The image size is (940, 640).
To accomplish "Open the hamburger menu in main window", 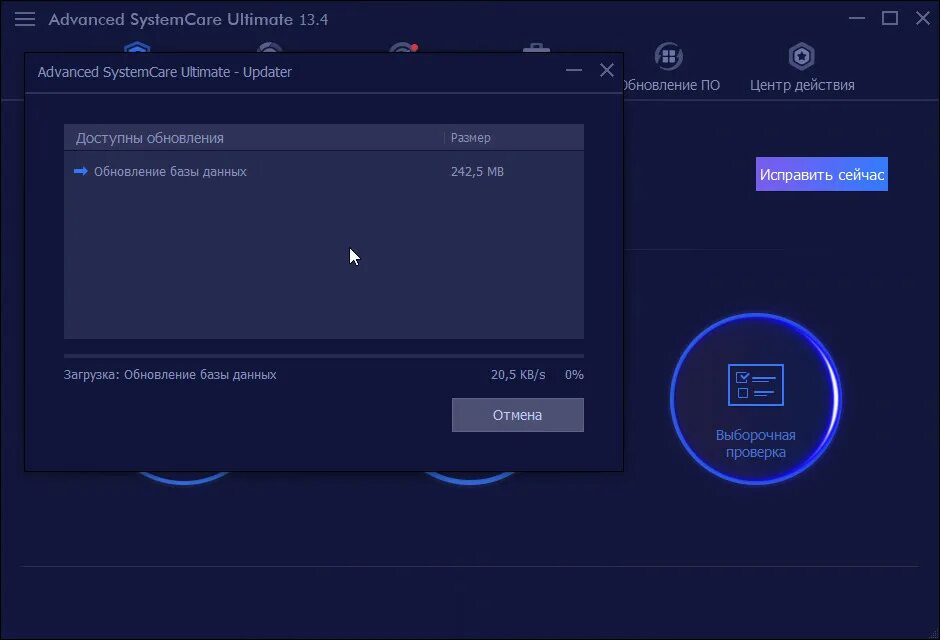I will (25, 19).
